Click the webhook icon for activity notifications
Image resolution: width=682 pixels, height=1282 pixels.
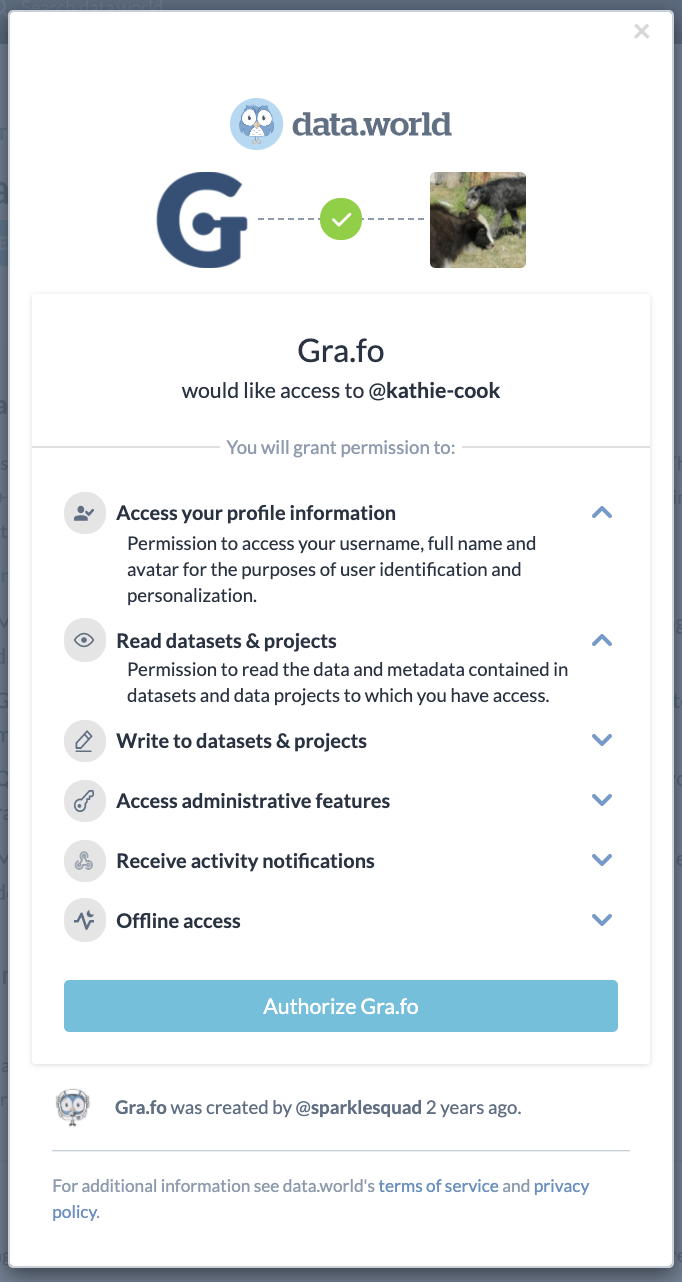[84, 861]
